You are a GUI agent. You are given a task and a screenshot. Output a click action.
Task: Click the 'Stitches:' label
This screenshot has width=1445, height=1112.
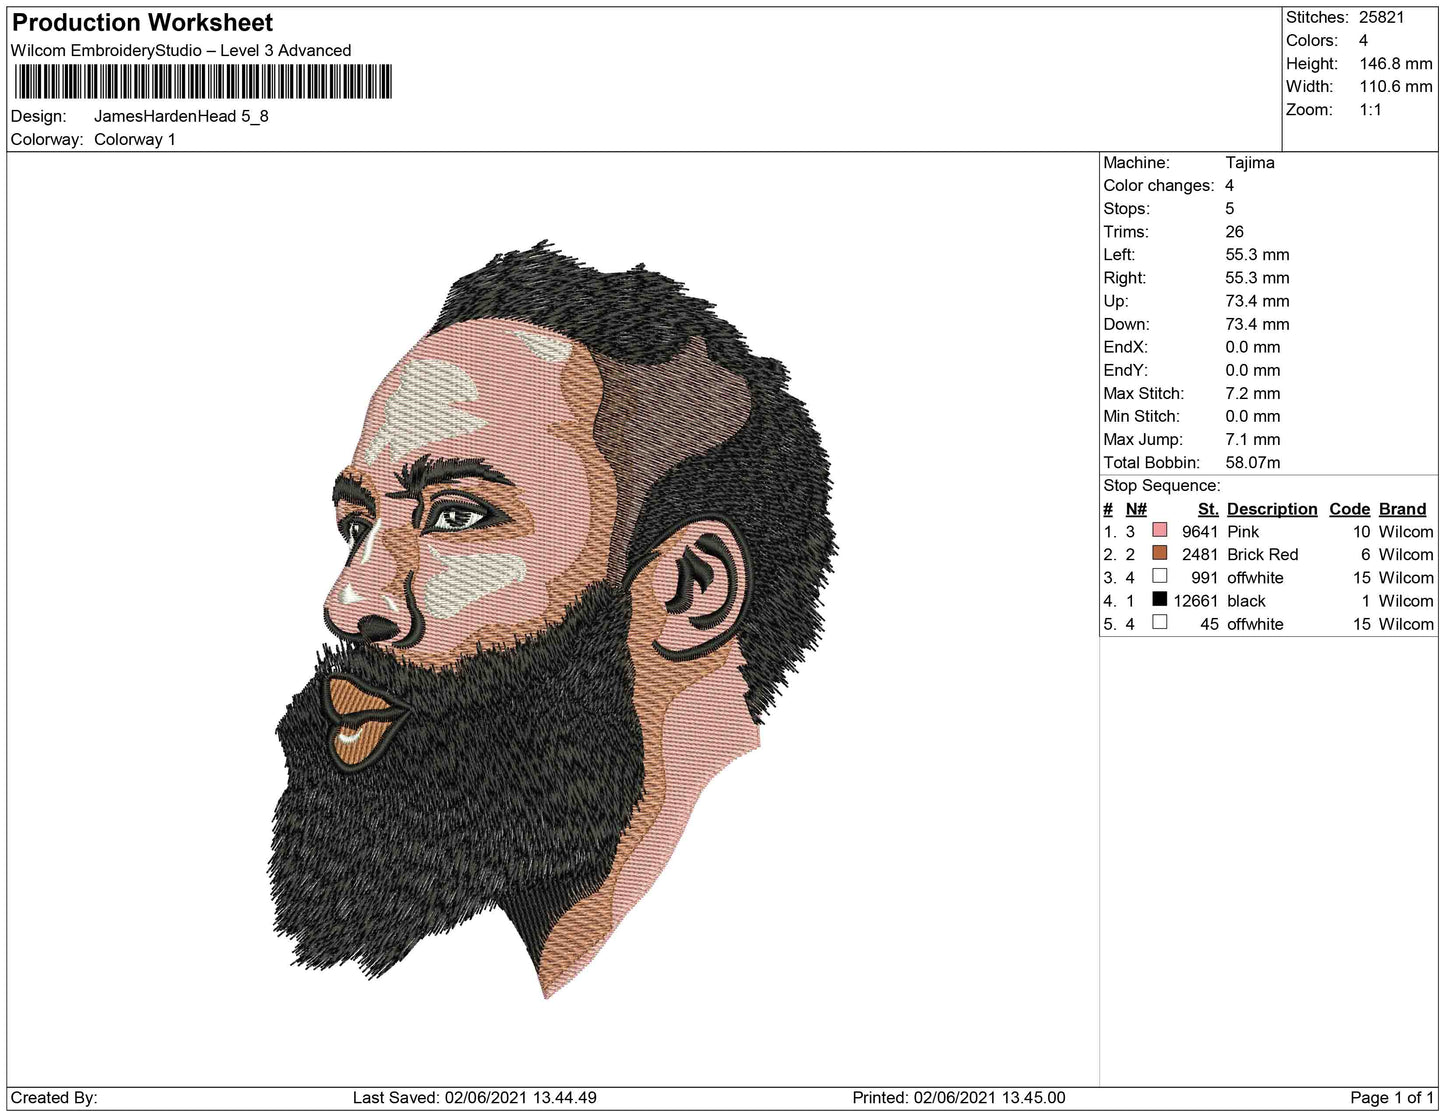click(1317, 17)
